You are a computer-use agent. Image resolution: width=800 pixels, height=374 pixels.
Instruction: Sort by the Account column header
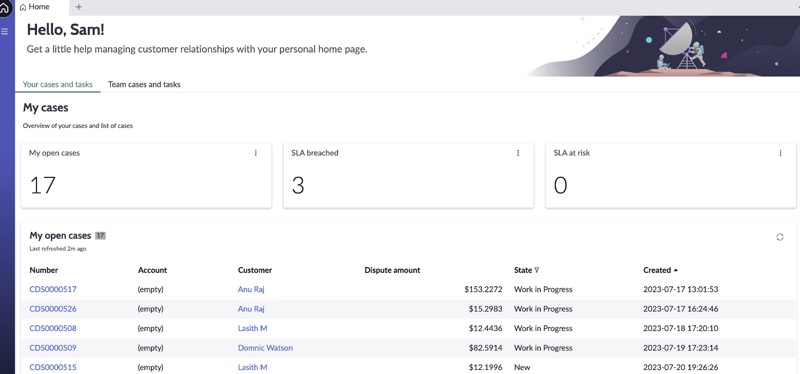[x=152, y=270]
